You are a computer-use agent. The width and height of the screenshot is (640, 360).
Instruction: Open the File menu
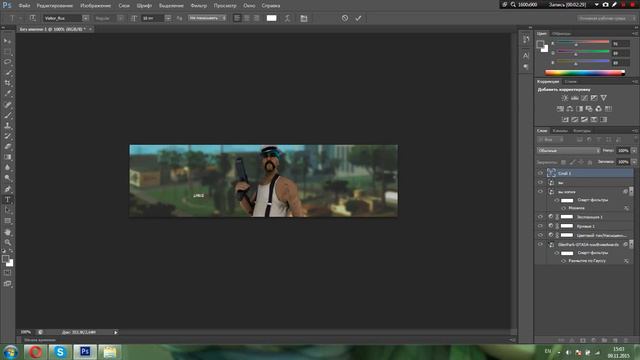click(24, 6)
